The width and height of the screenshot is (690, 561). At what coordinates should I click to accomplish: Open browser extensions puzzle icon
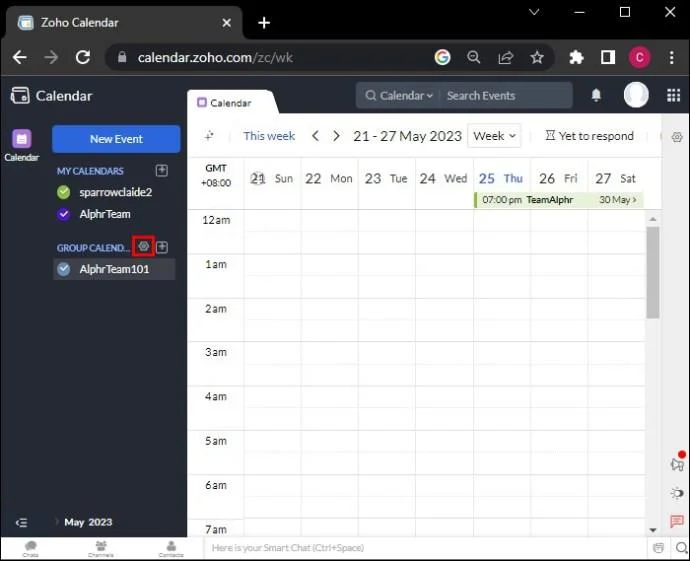click(x=576, y=57)
